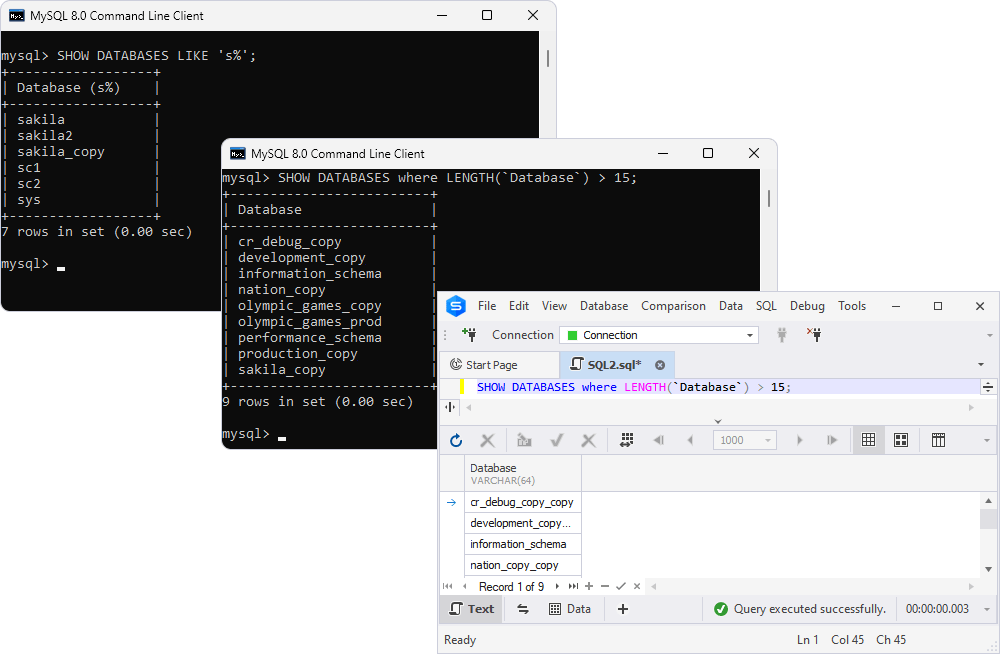Viewport: 1000px width, 654px height.
Task: Select the cr_debug_copy_copy cell
Action: 523,503
